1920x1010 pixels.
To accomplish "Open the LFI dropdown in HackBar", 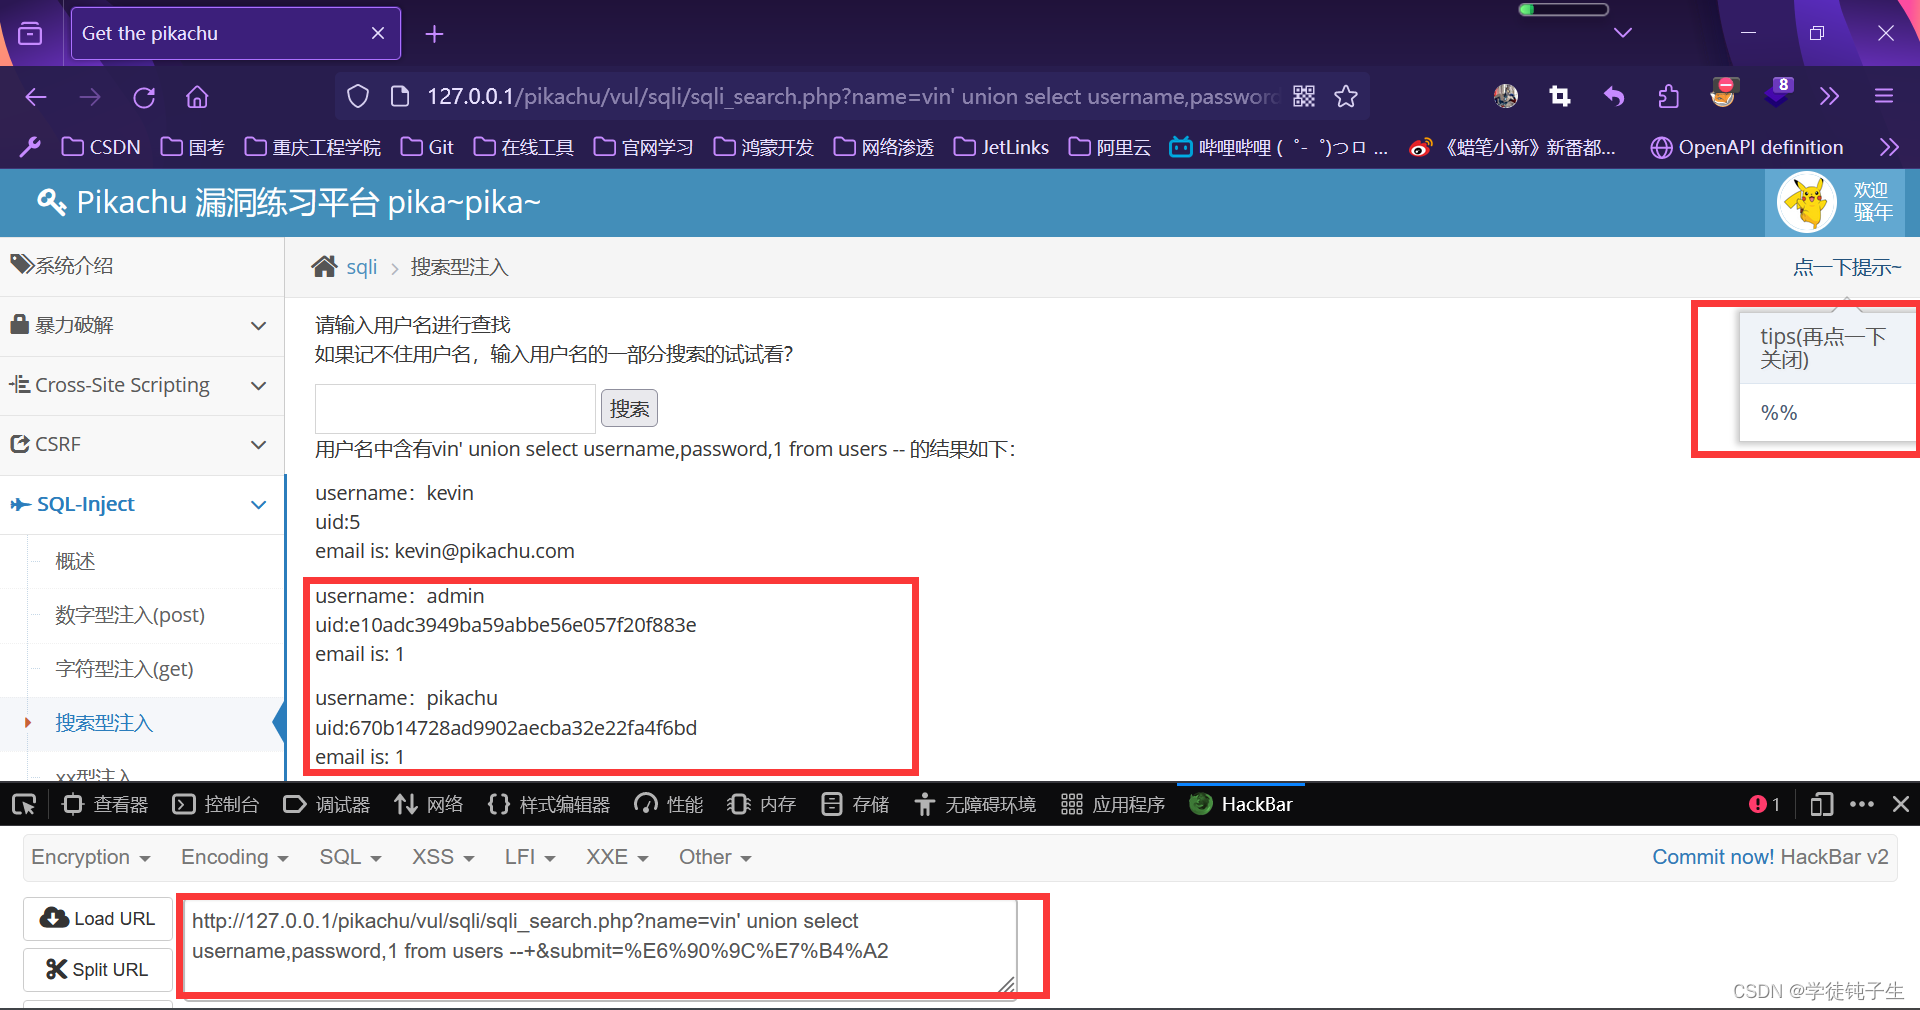I will coord(530,857).
